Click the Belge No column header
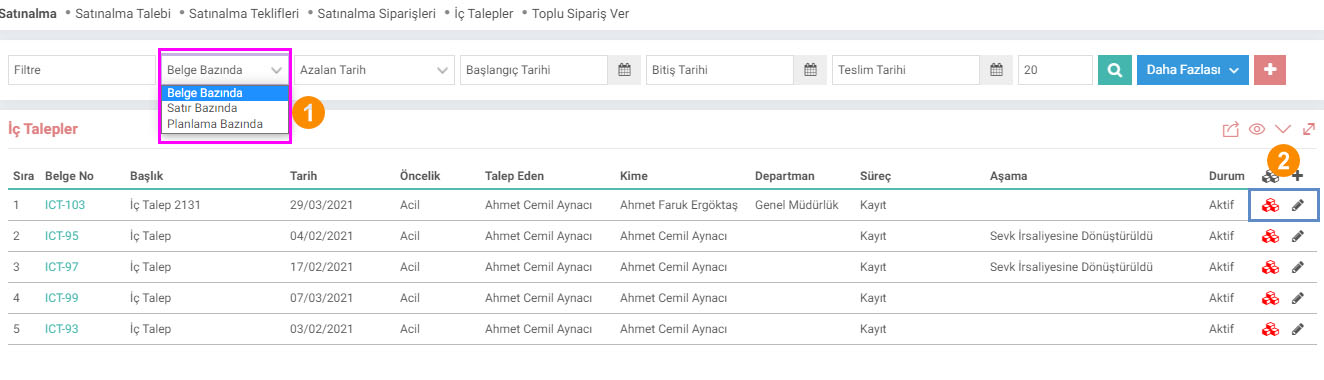 69,176
